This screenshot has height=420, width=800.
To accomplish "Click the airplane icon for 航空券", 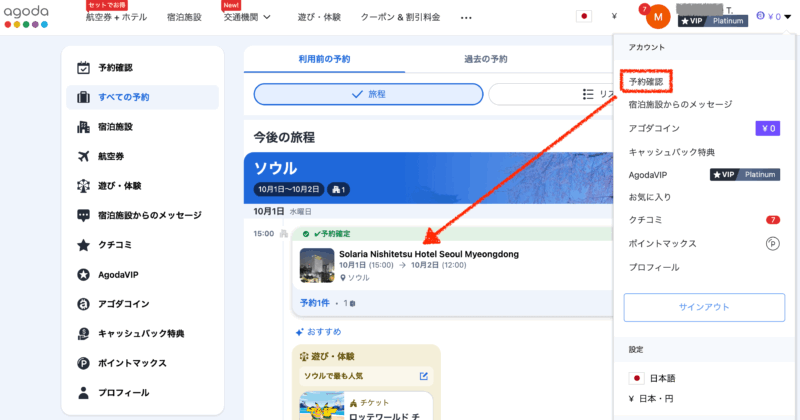I will pyautogui.click(x=83, y=156).
